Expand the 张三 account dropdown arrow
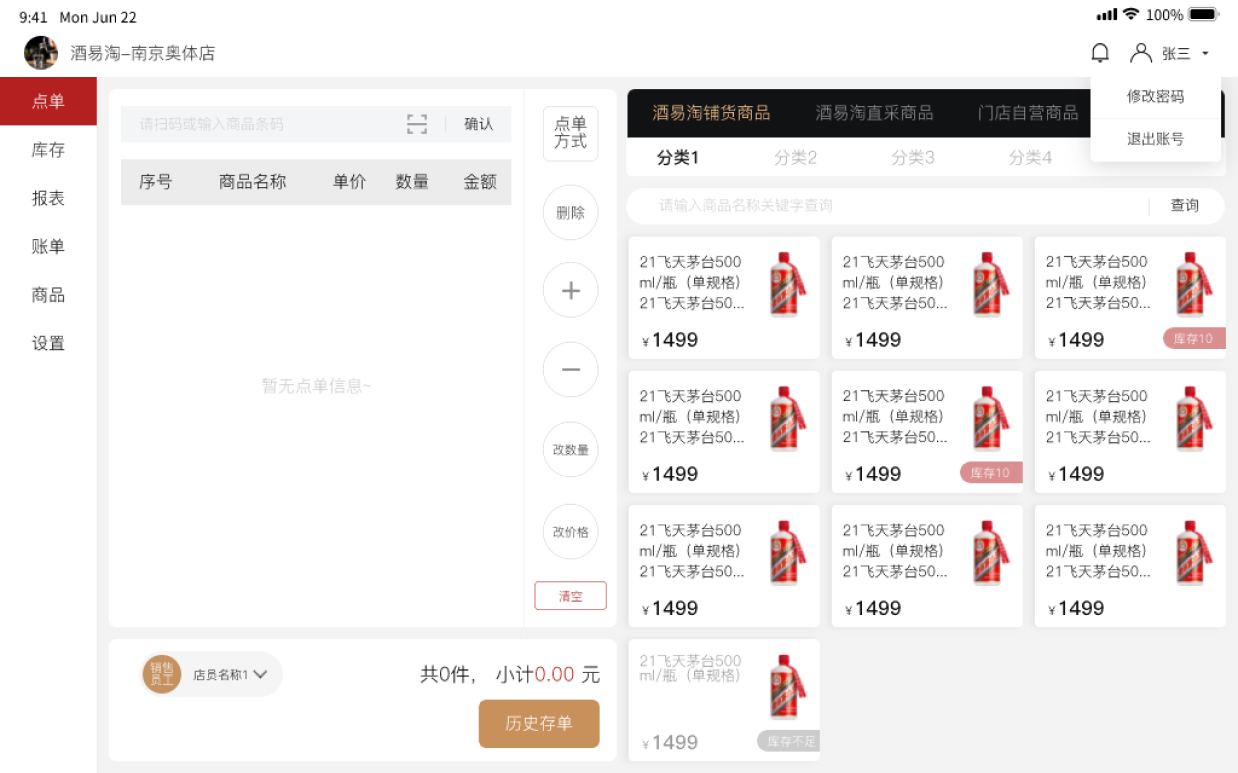 1205,54
